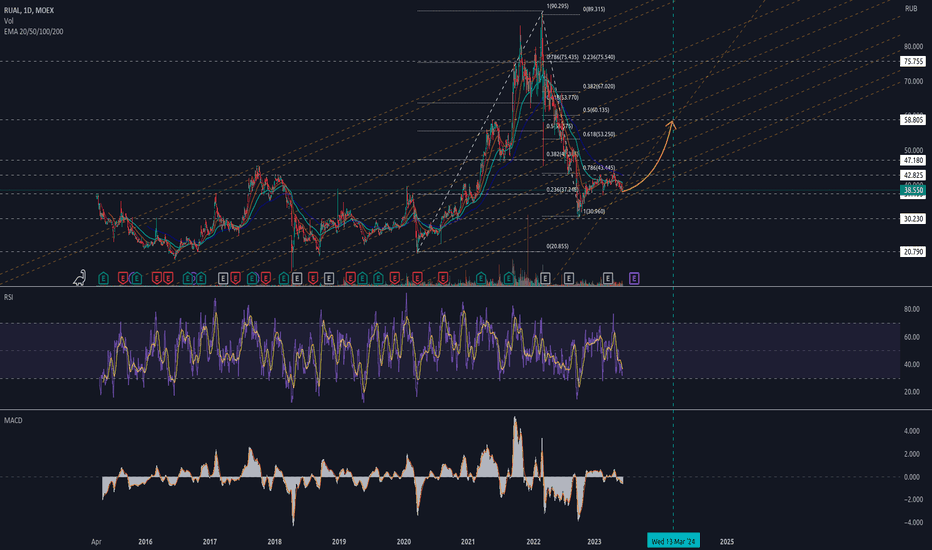The image size is (932, 550).
Task: Click the Vol indicator label
Action: (8, 21)
